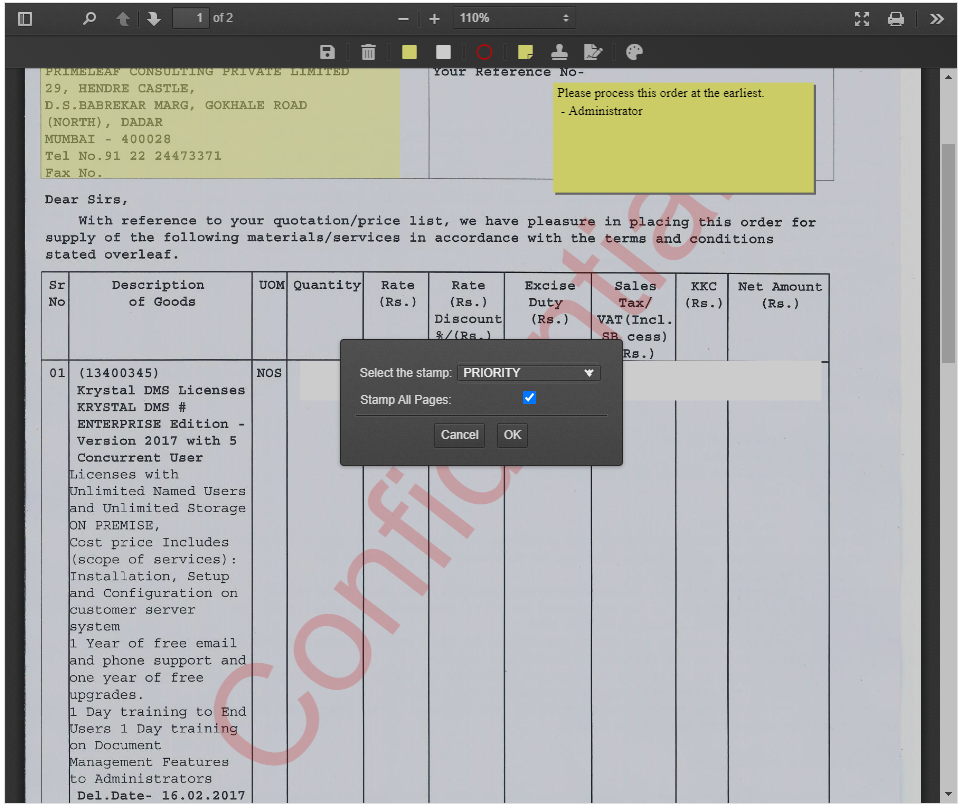The image size is (963, 810).
Task: Click the 'MUMBAI - 400028' address line
Action: click(107, 139)
